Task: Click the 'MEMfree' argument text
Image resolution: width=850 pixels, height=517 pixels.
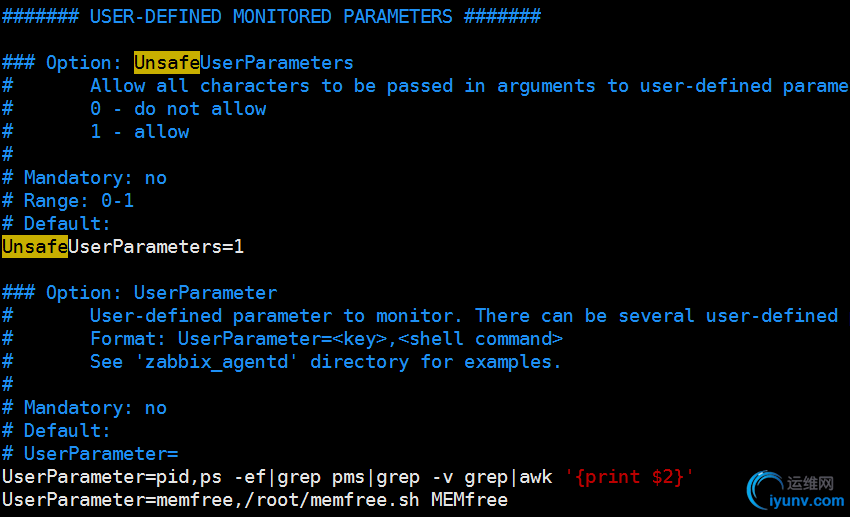Action: click(469, 499)
